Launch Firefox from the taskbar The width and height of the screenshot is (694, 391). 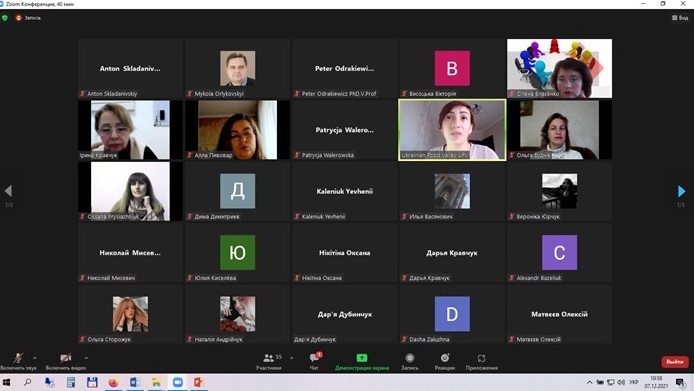[113, 382]
